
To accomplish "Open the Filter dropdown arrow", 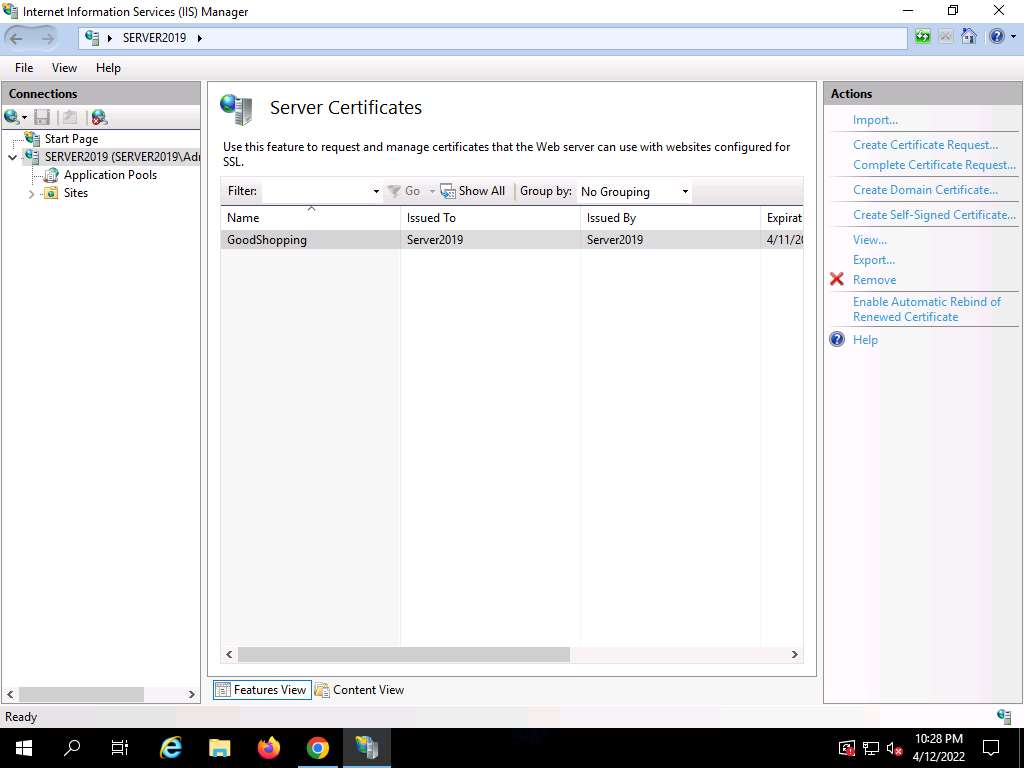I will pos(376,192).
